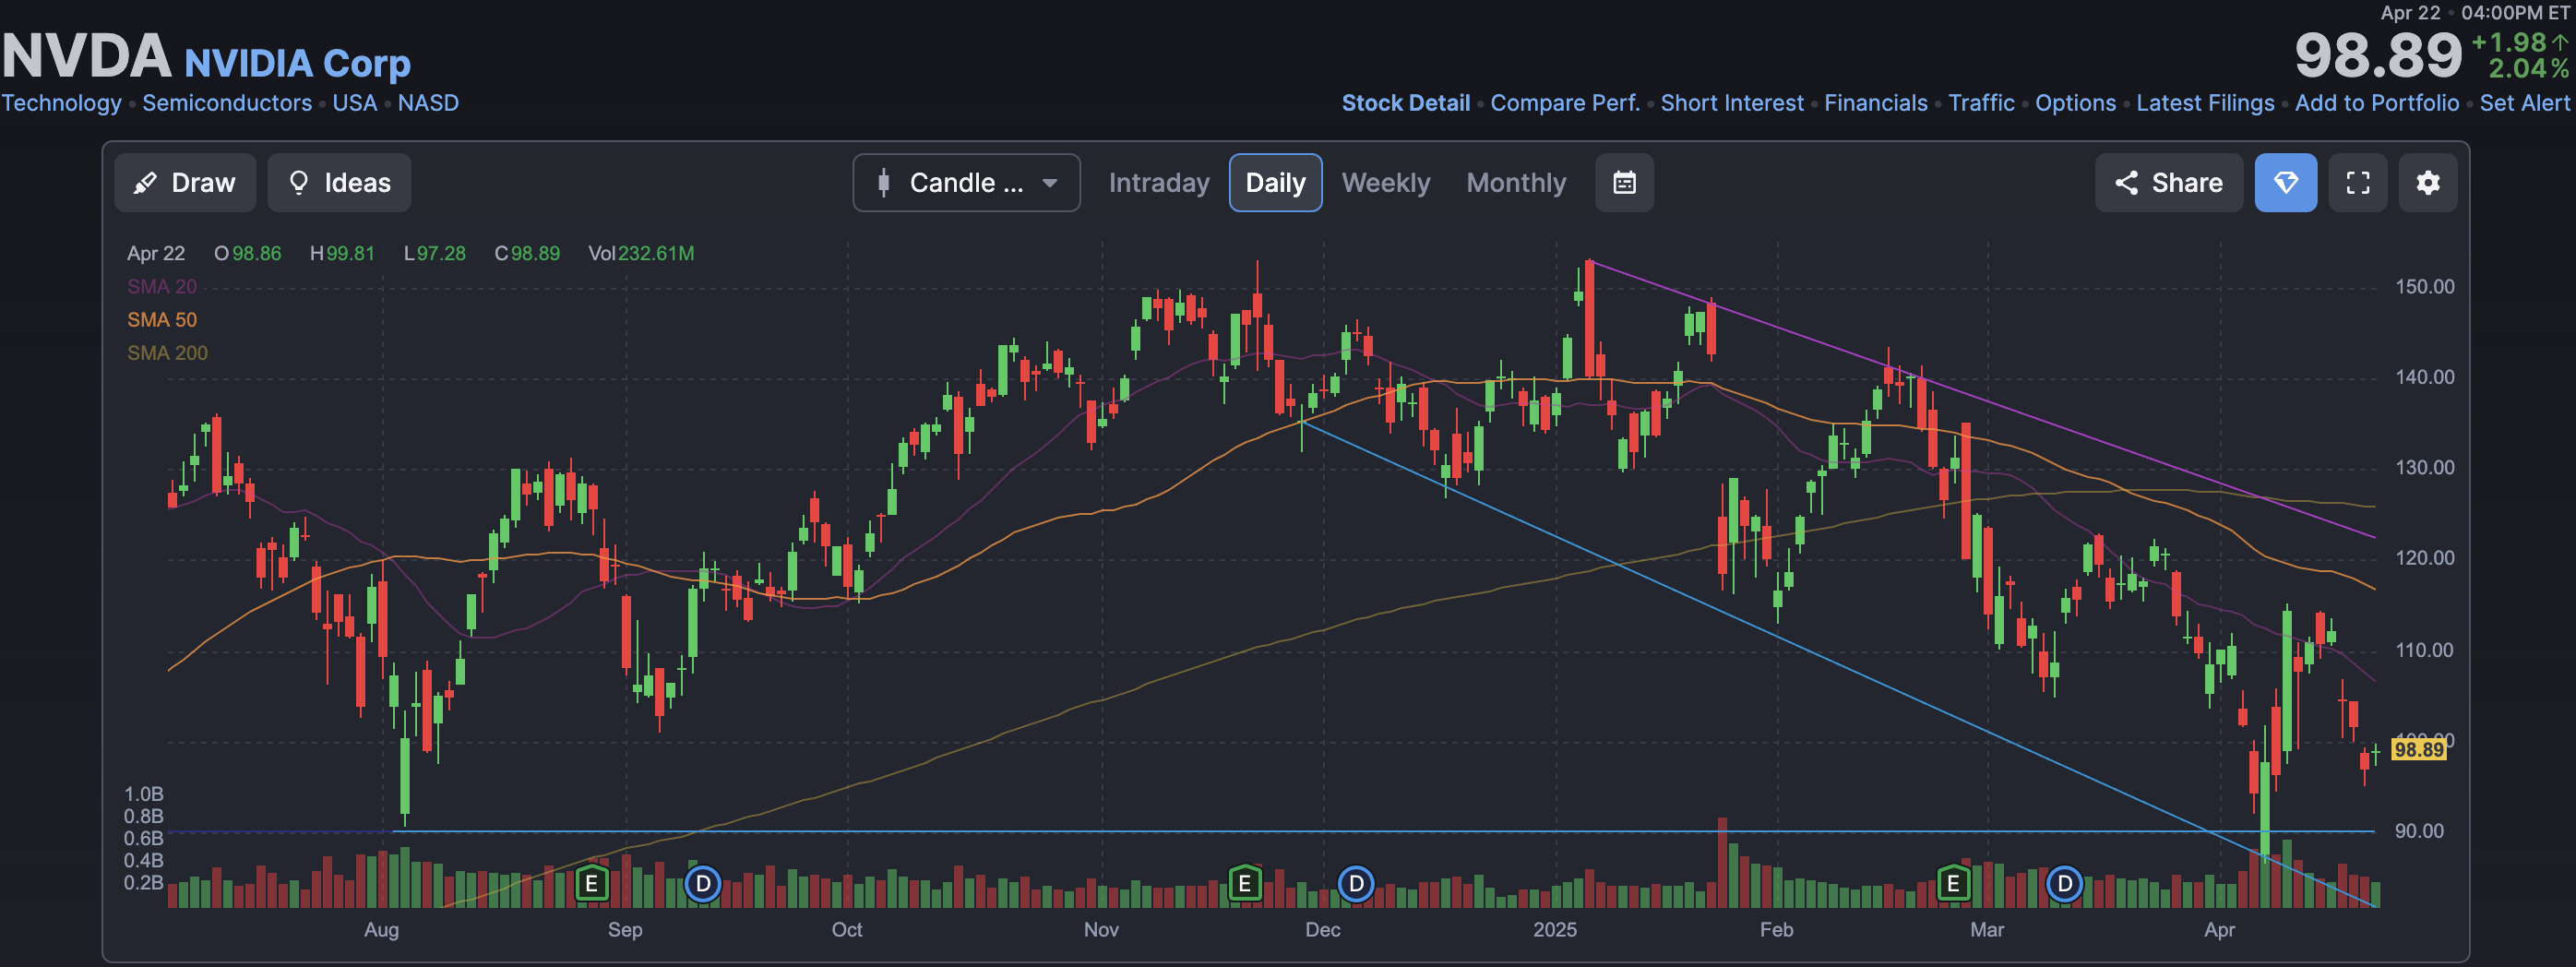Screen dimensions: 2576x967
Task: Click the Share chart button
Action: tap(2168, 183)
